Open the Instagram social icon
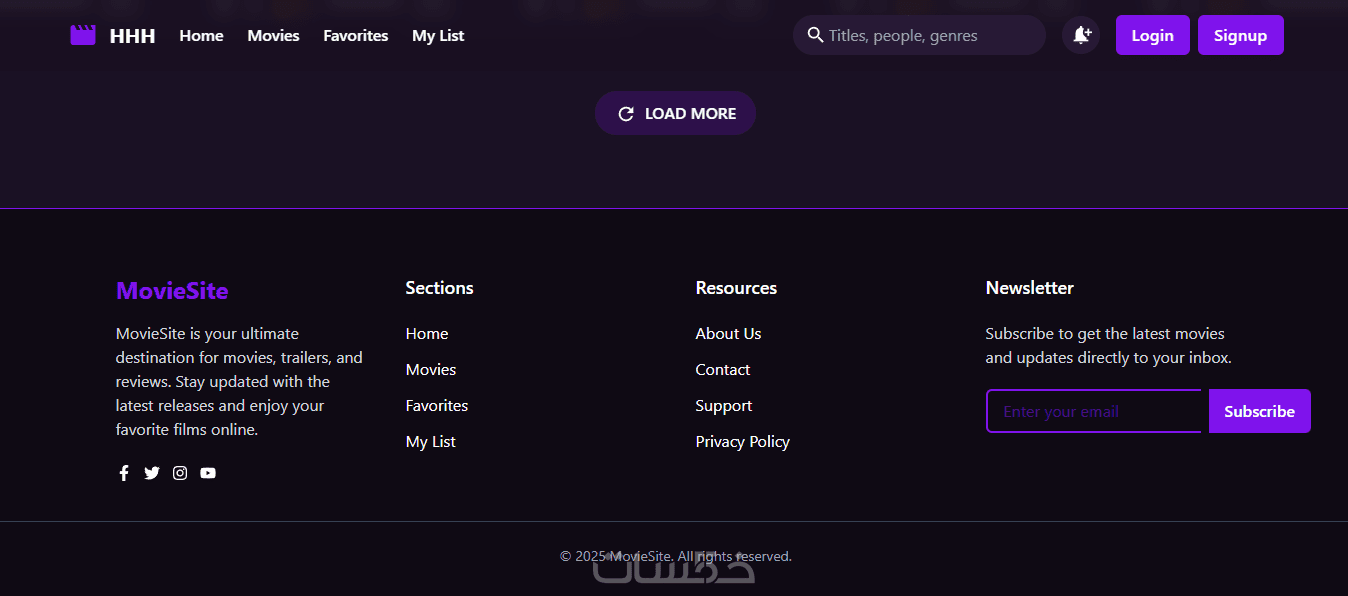The image size is (1348, 596). pyautogui.click(x=180, y=473)
